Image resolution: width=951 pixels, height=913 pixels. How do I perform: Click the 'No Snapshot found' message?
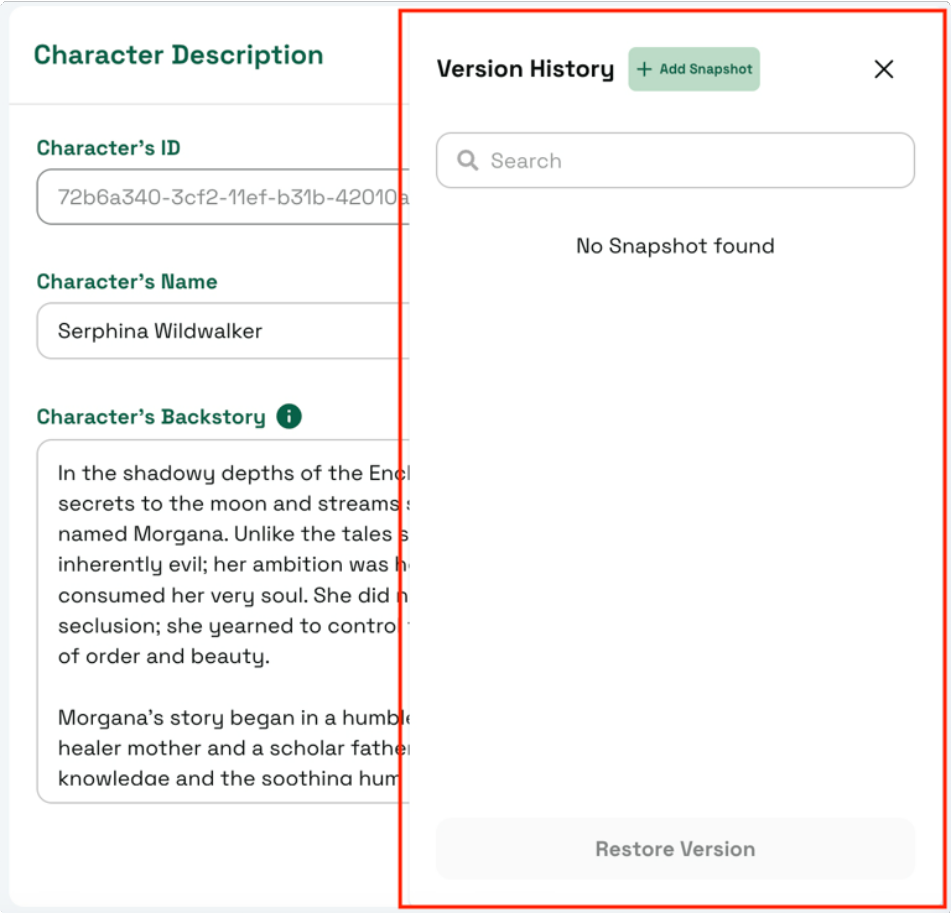coord(675,246)
